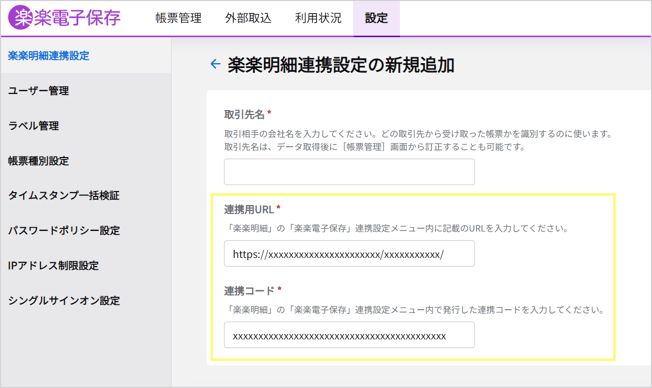
Task: Open パスワードポリシー設定
Action: 64,230
